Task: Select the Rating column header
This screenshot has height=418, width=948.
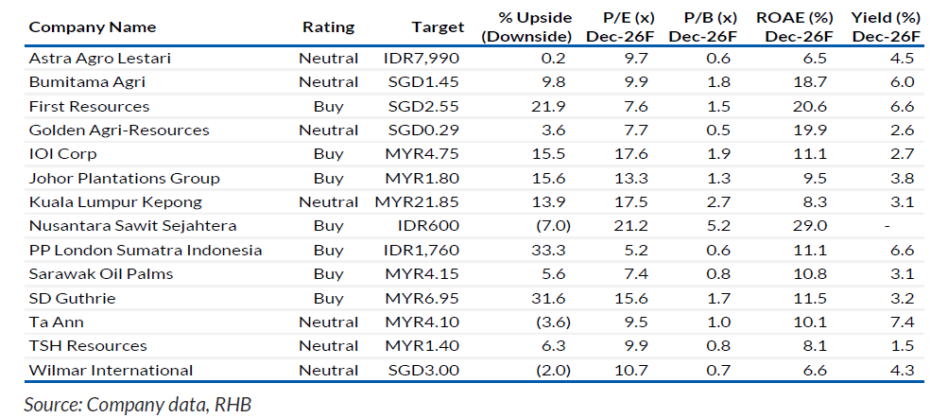Action: 328,27
